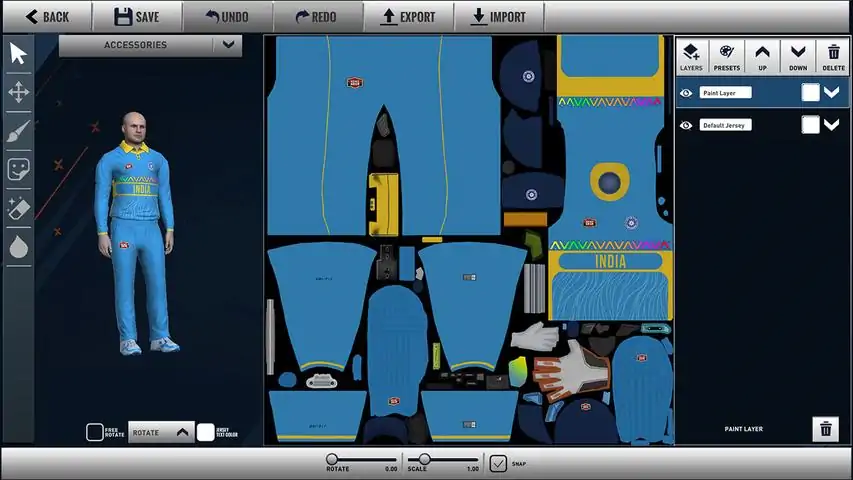Select the droplet fill tool
This screenshot has width=853, height=480.
18,246
